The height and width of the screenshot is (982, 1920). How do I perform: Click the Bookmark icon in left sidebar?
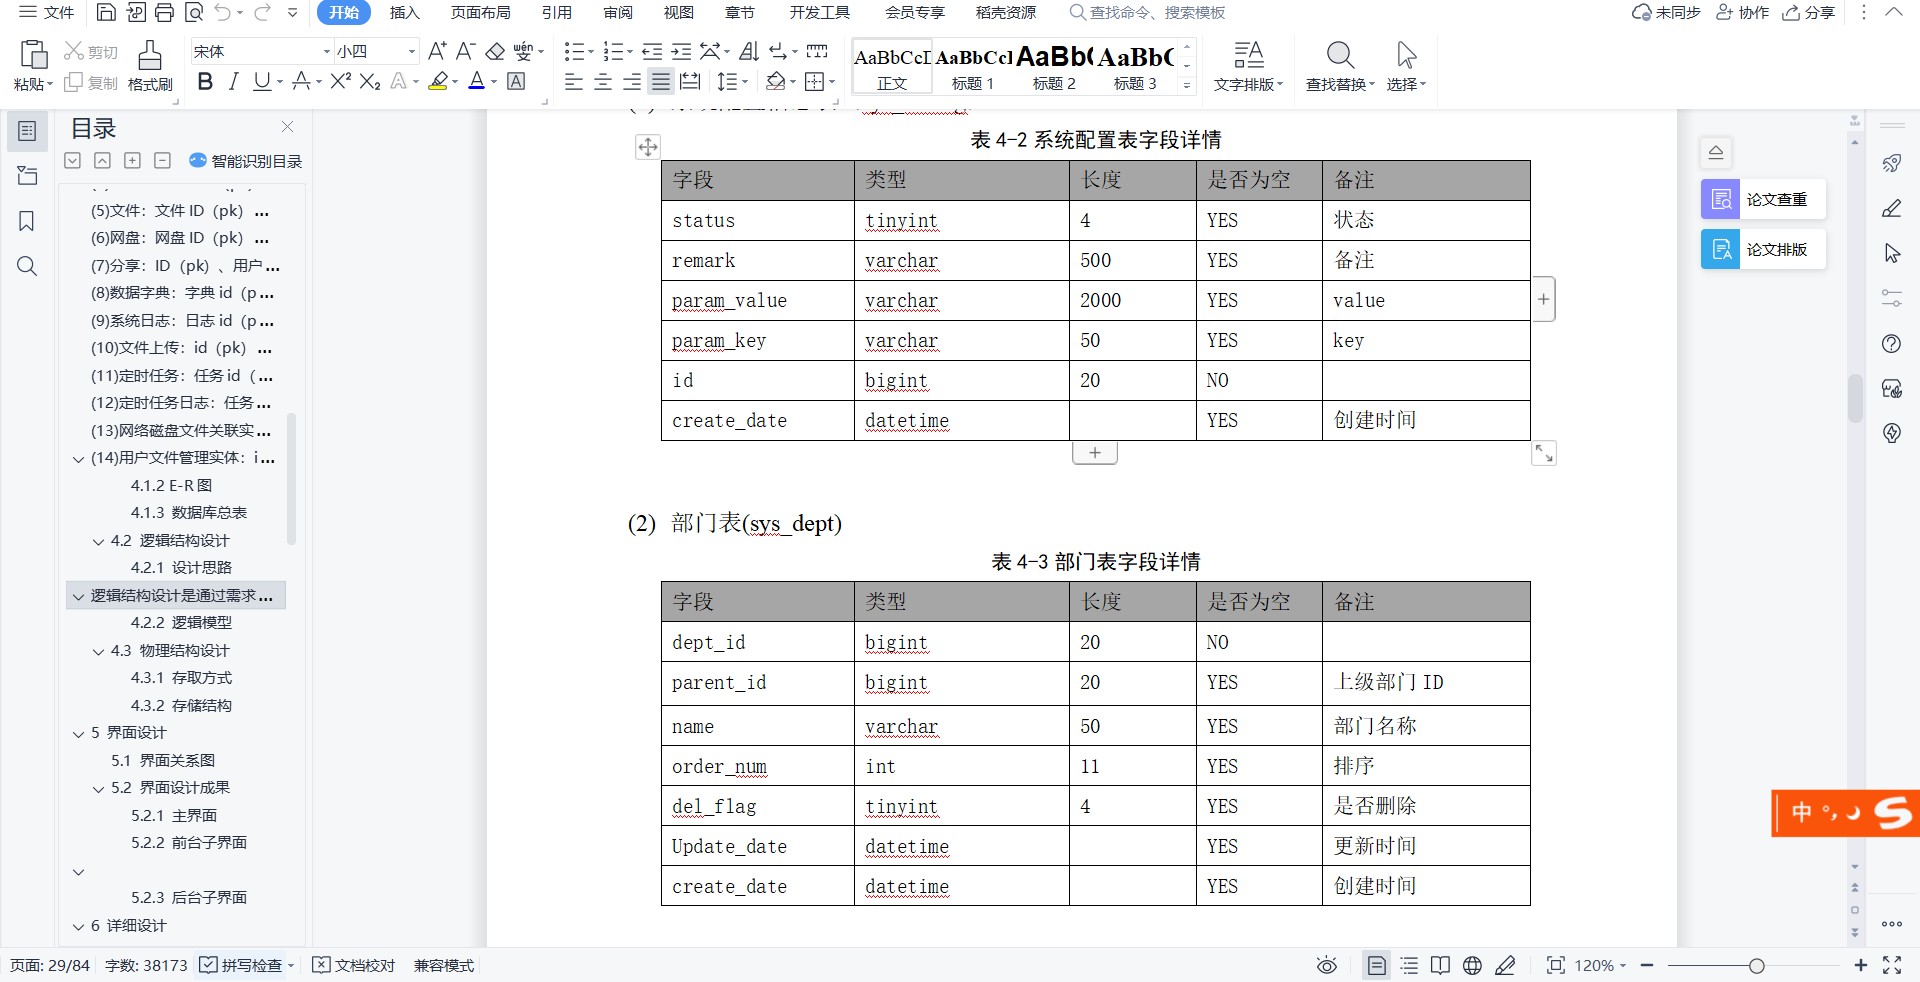[x=27, y=221]
